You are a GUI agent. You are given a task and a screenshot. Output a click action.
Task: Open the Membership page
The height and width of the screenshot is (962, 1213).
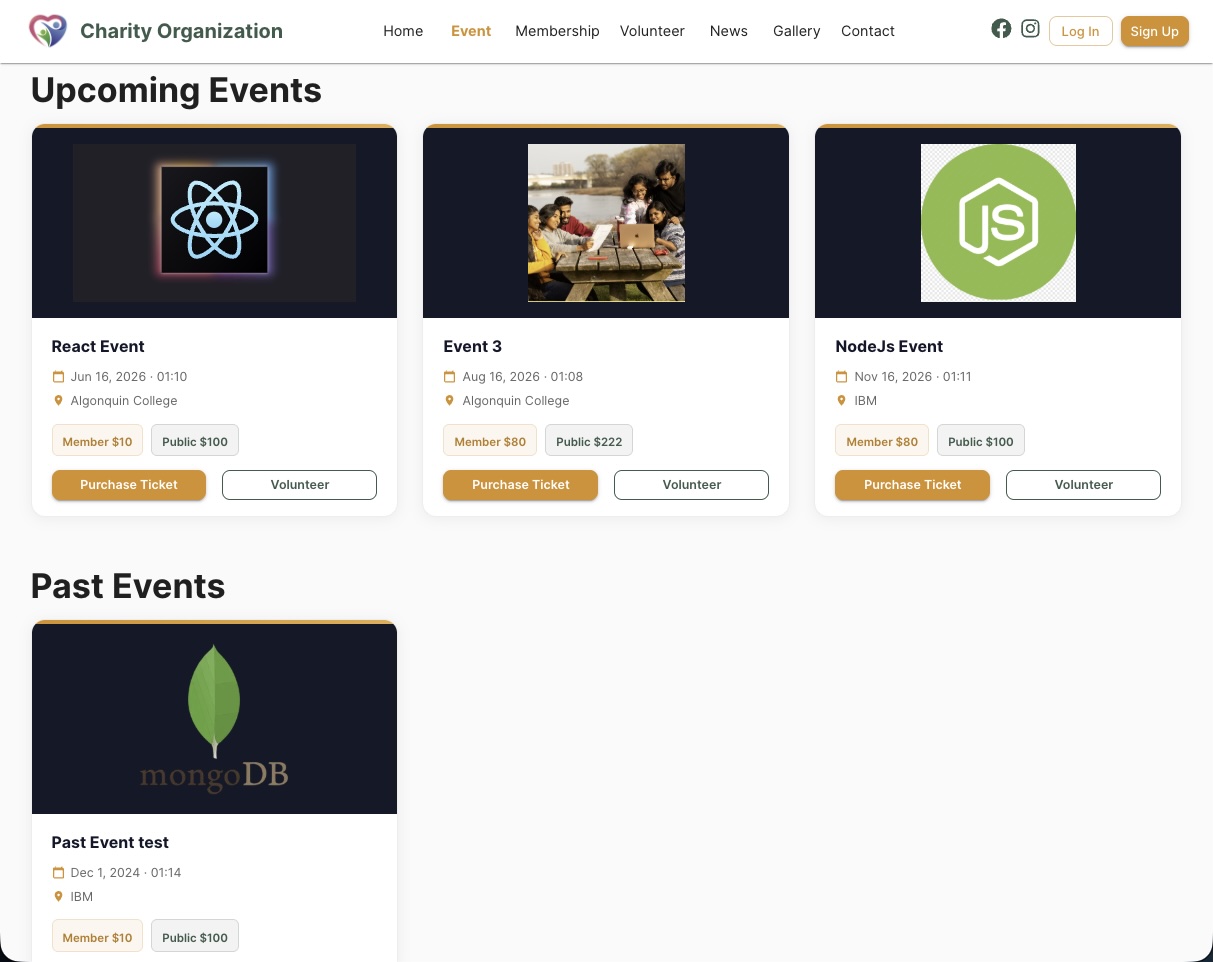(x=557, y=31)
